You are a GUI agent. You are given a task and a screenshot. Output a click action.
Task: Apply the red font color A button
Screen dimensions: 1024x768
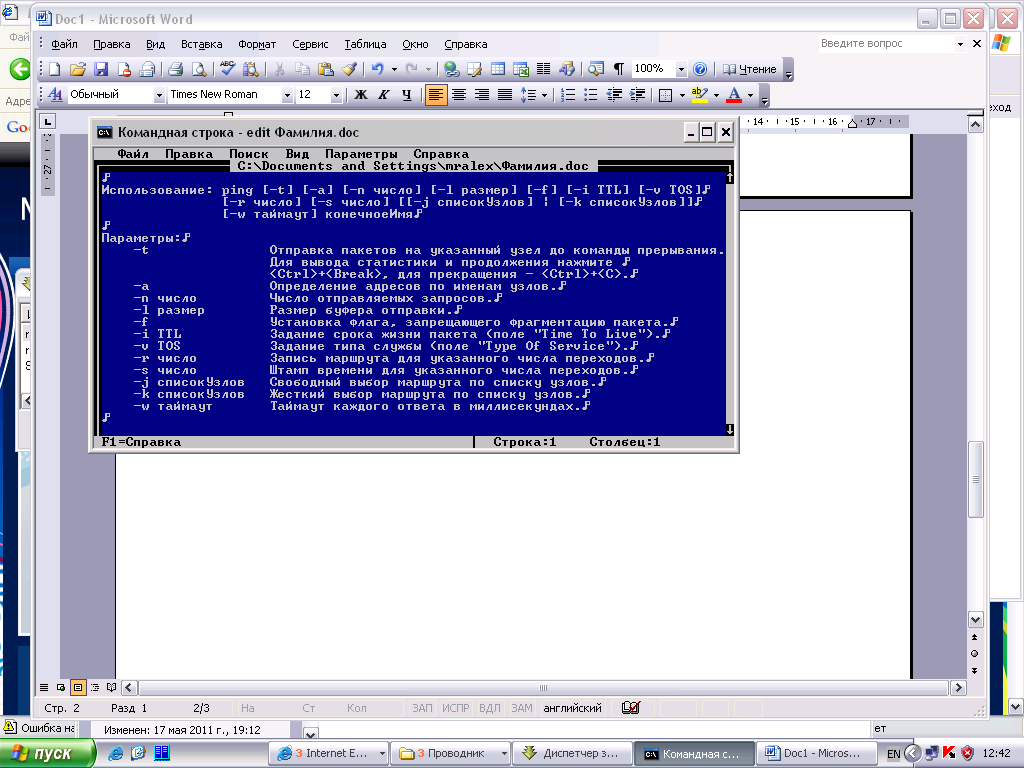click(x=734, y=95)
